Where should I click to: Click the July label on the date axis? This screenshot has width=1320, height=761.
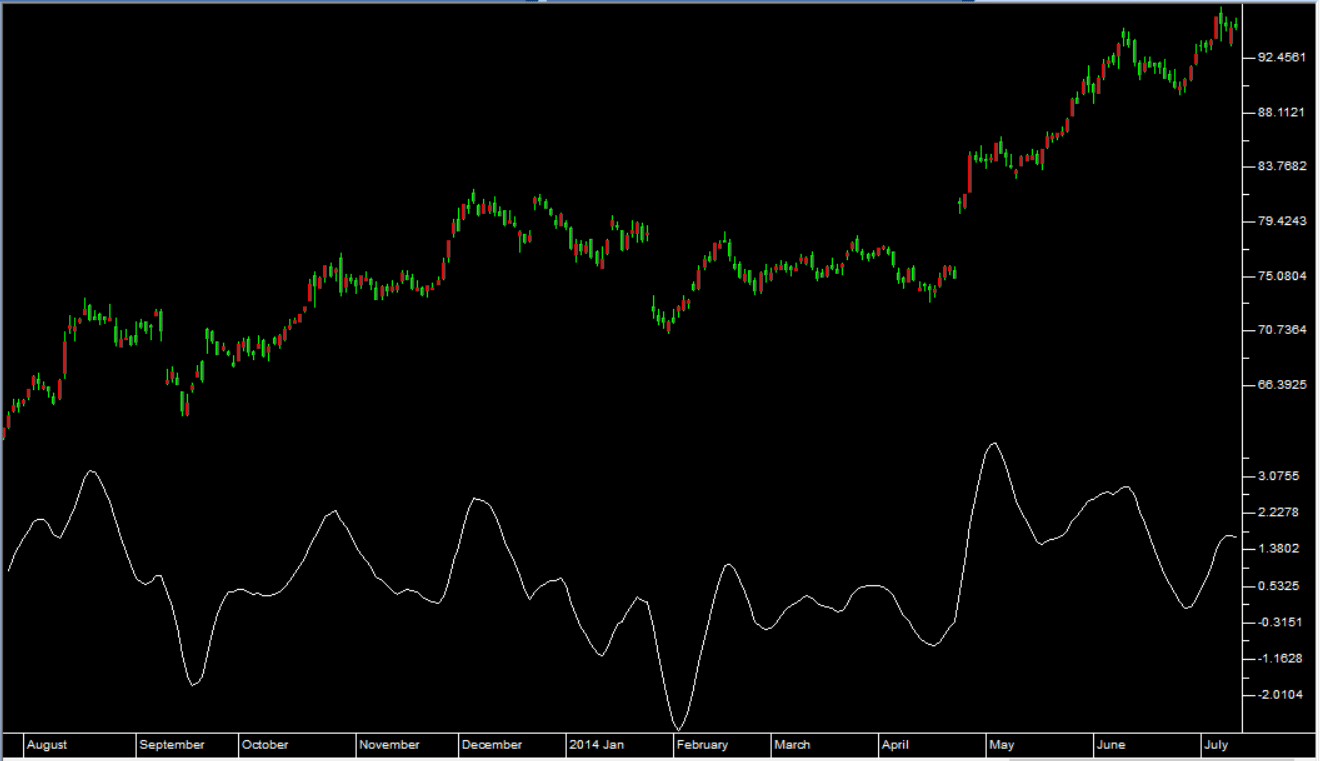pos(1215,745)
